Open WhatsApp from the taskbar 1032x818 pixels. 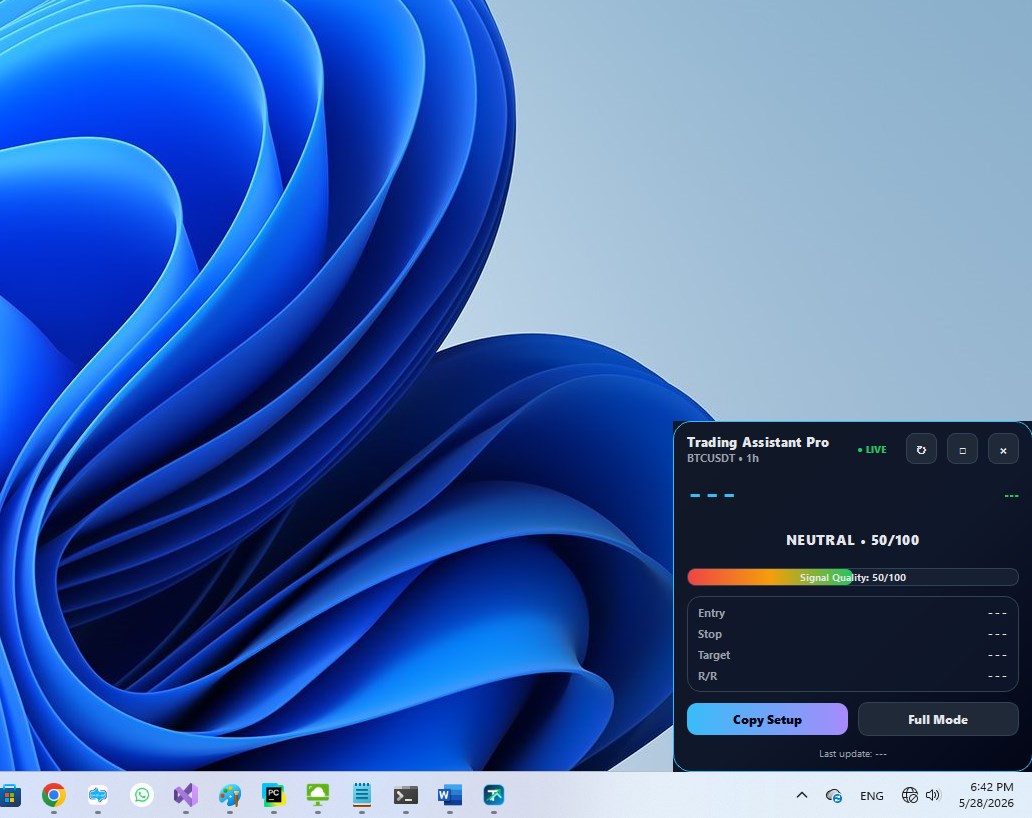click(x=142, y=795)
